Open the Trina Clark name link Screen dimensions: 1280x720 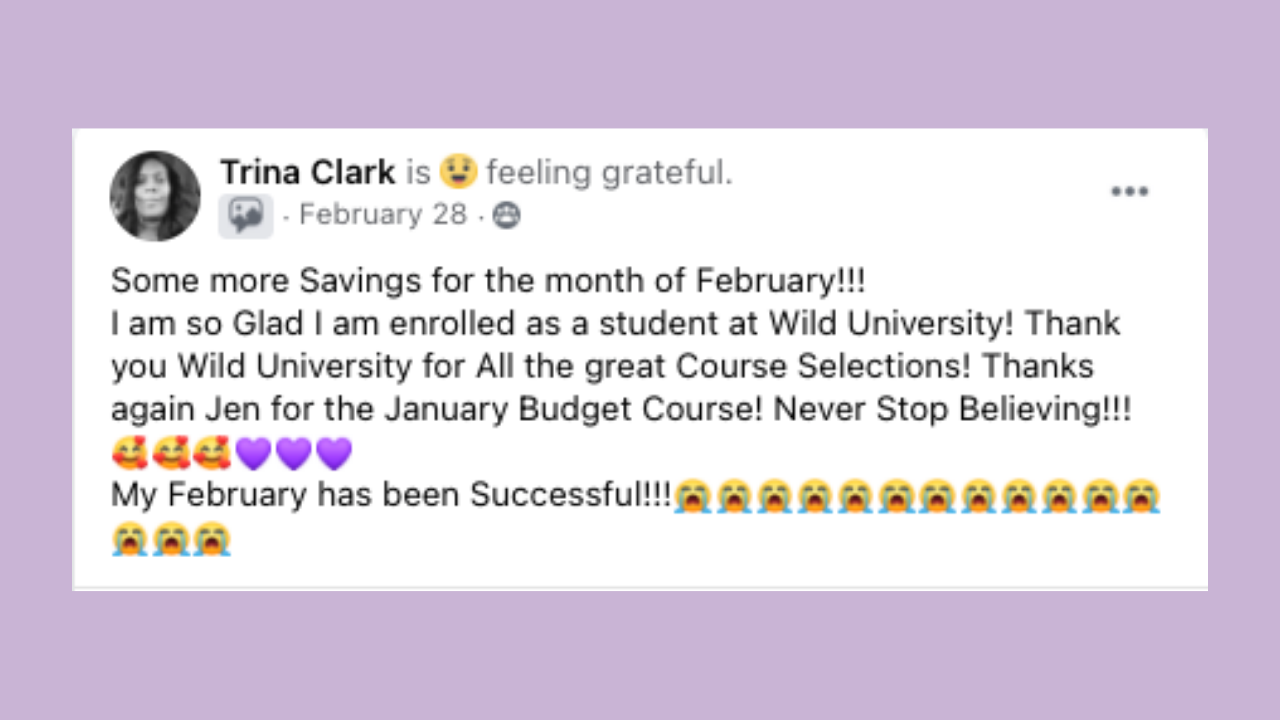308,173
